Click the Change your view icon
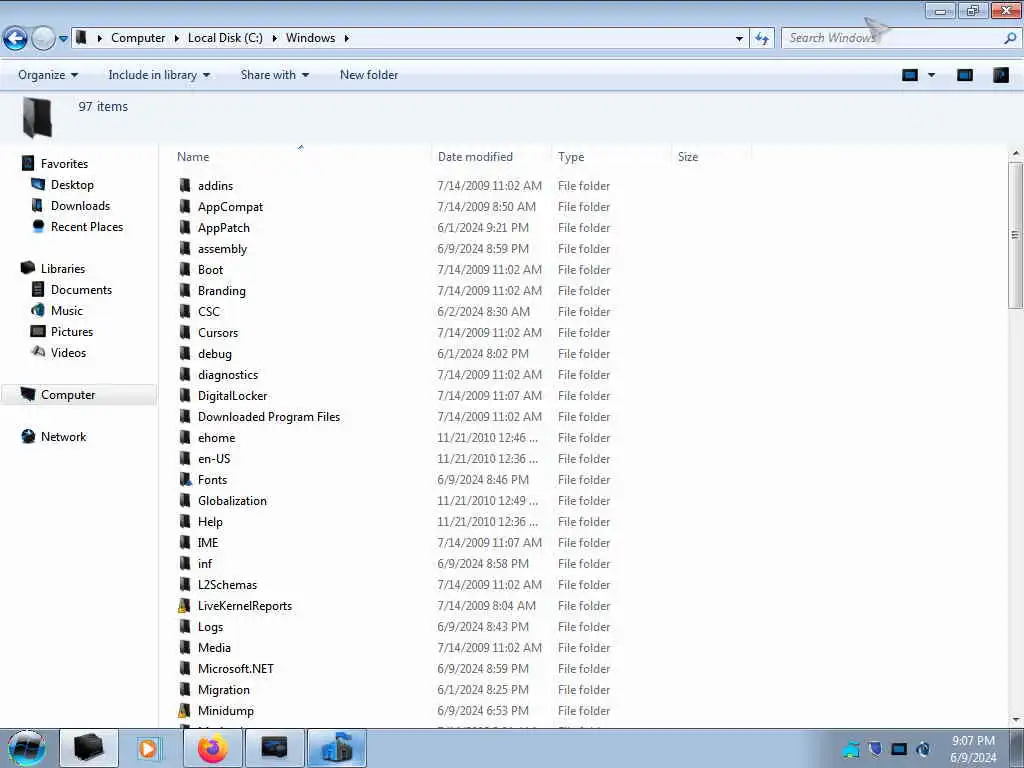This screenshot has width=1024, height=768. [910, 75]
